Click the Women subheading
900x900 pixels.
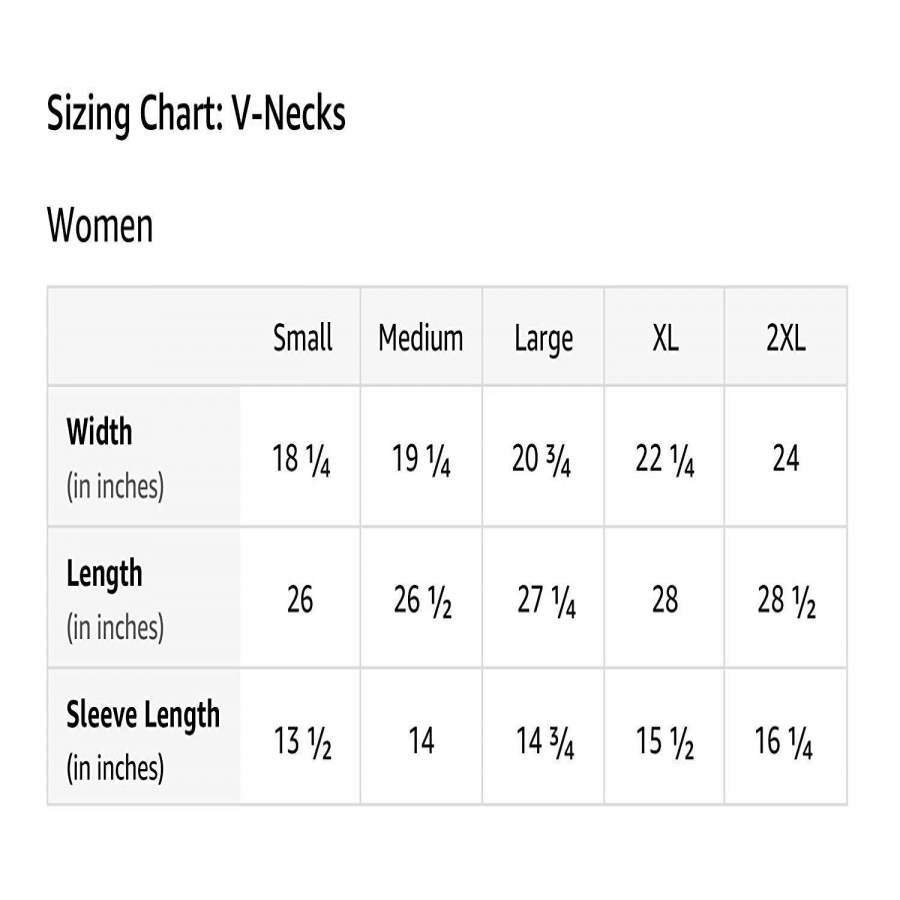pos(100,225)
